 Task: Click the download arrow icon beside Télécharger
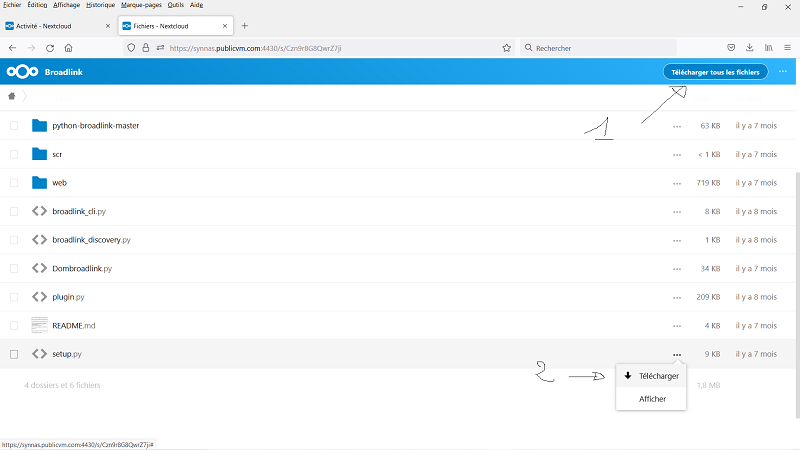pyautogui.click(x=628, y=376)
